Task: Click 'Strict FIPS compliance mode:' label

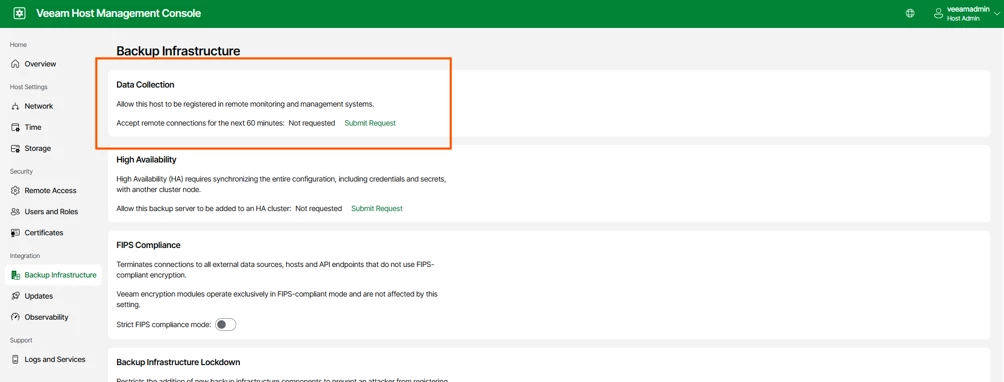Action: tap(164, 324)
